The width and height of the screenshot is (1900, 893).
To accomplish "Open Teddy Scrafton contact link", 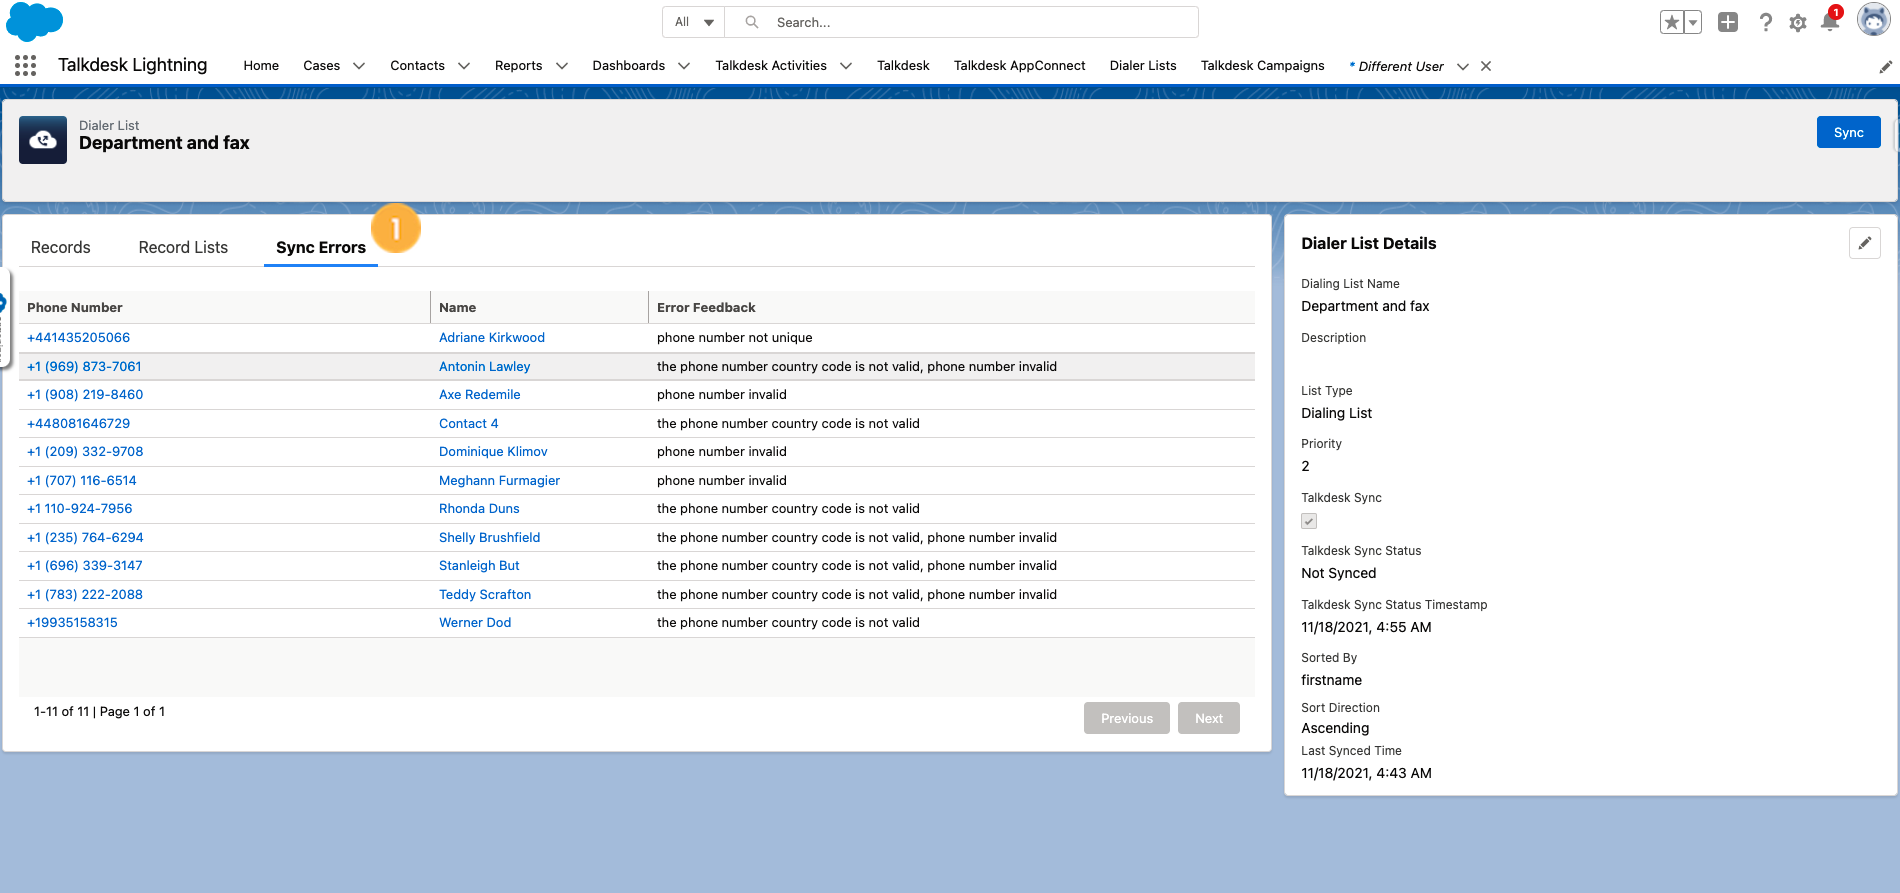I will (485, 595).
